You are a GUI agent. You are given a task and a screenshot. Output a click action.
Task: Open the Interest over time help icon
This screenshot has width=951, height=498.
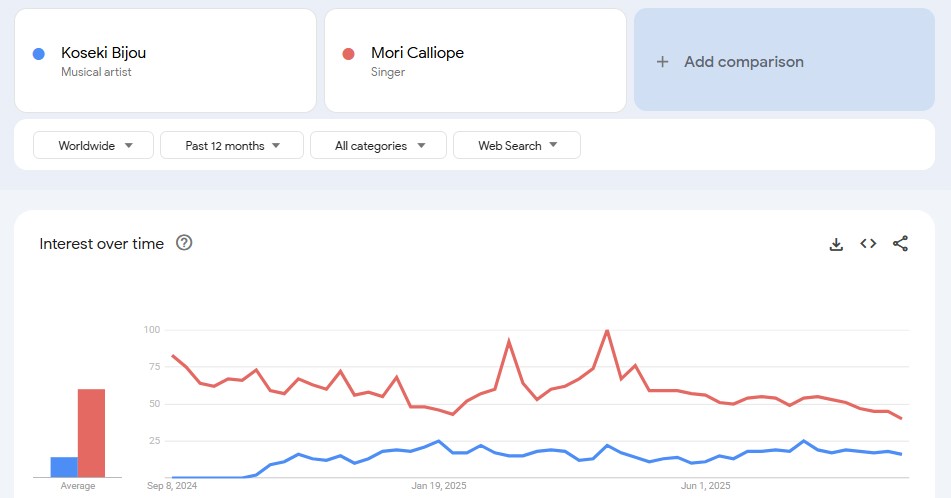pos(184,243)
